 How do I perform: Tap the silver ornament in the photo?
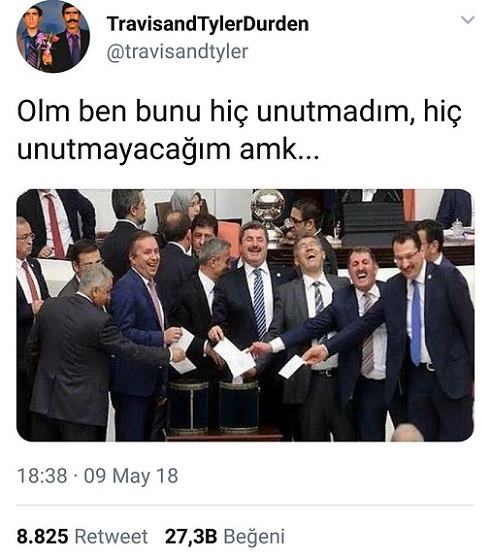point(267,210)
